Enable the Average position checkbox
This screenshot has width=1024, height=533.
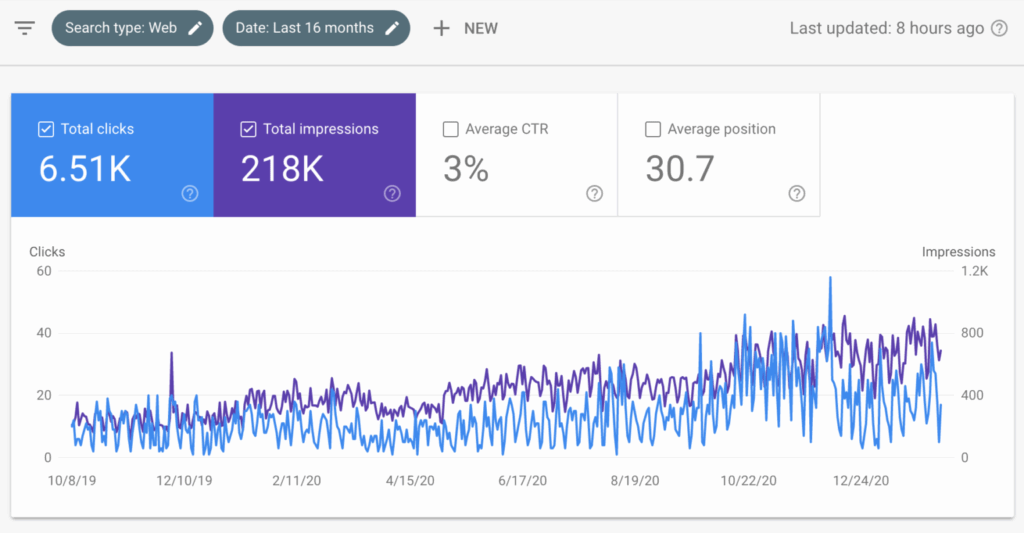click(x=653, y=129)
